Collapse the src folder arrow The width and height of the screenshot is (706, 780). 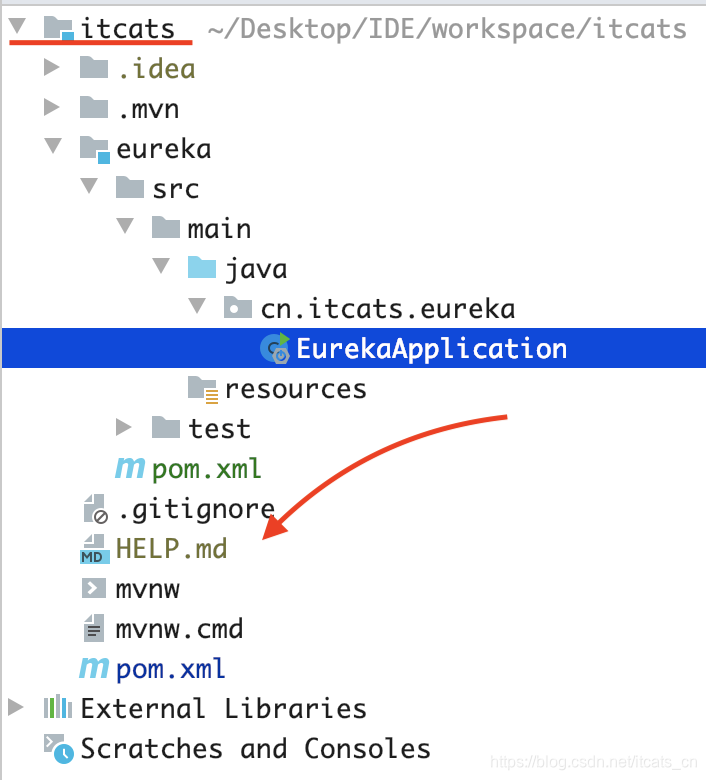pos(89,186)
